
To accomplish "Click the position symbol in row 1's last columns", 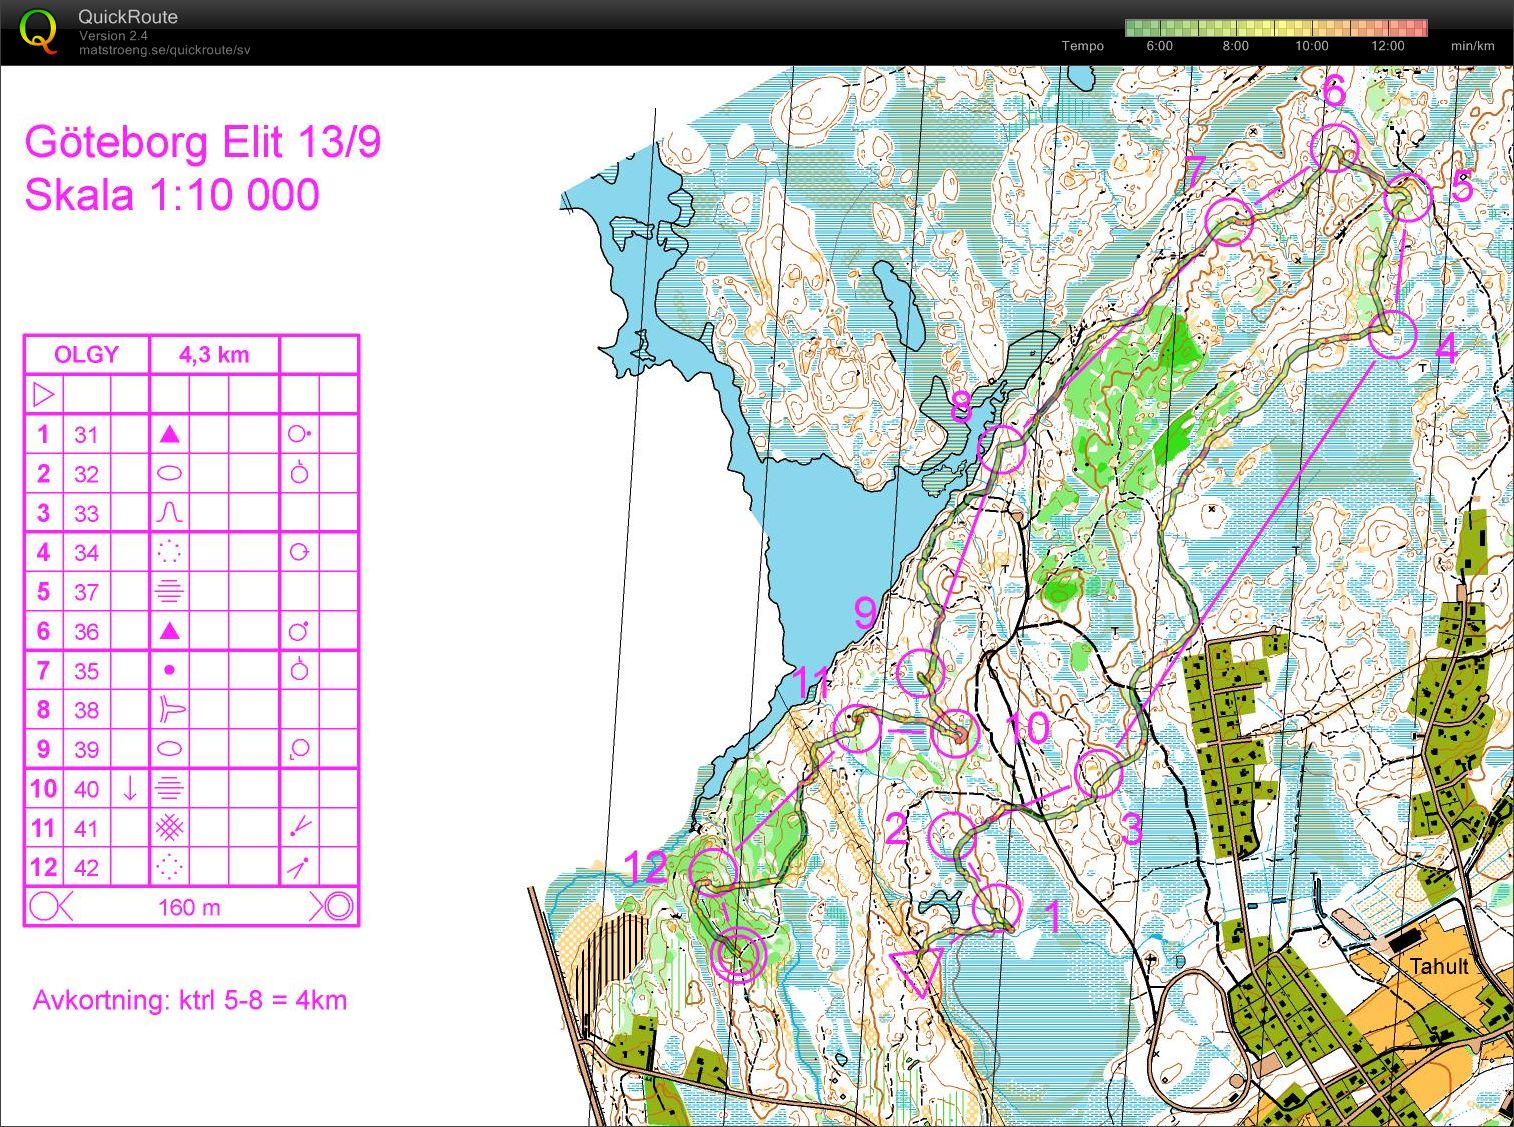I will [299, 434].
